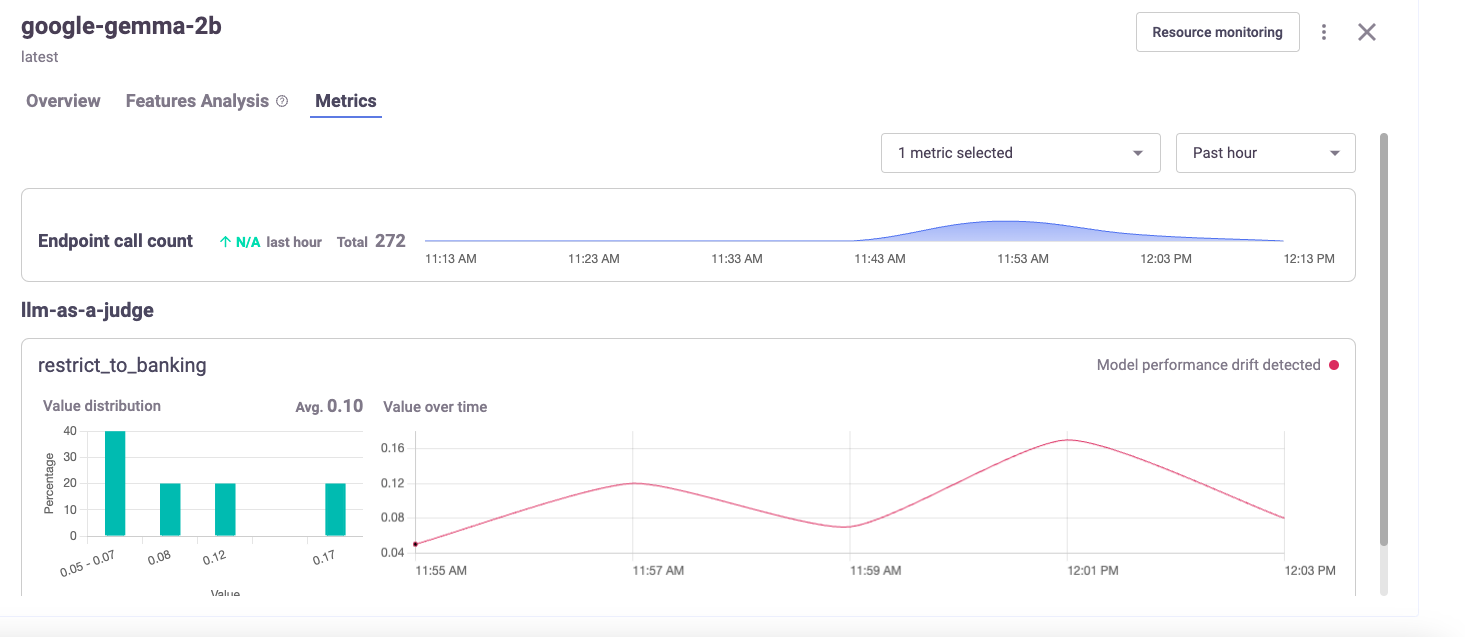
Task: Click the 'Endpoint call count' label
Action: tap(115, 241)
